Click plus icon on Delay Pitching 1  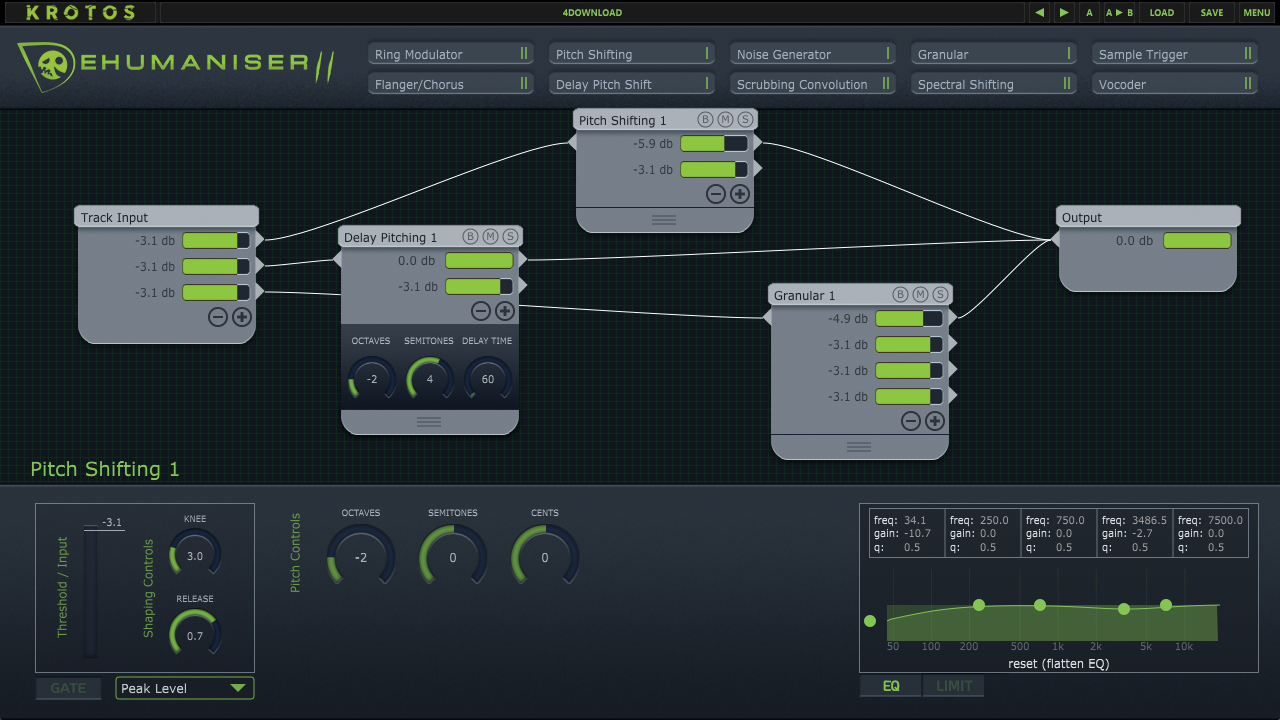(x=505, y=311)
